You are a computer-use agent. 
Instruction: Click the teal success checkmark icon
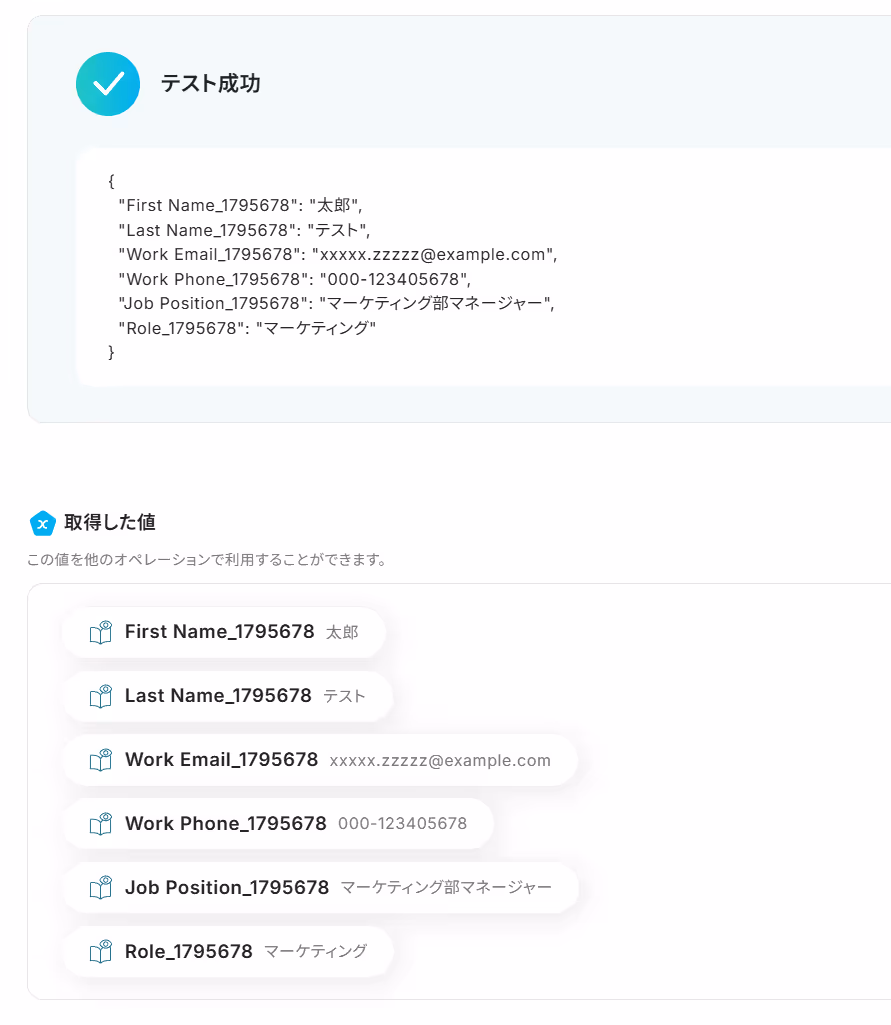coord(108,84)
